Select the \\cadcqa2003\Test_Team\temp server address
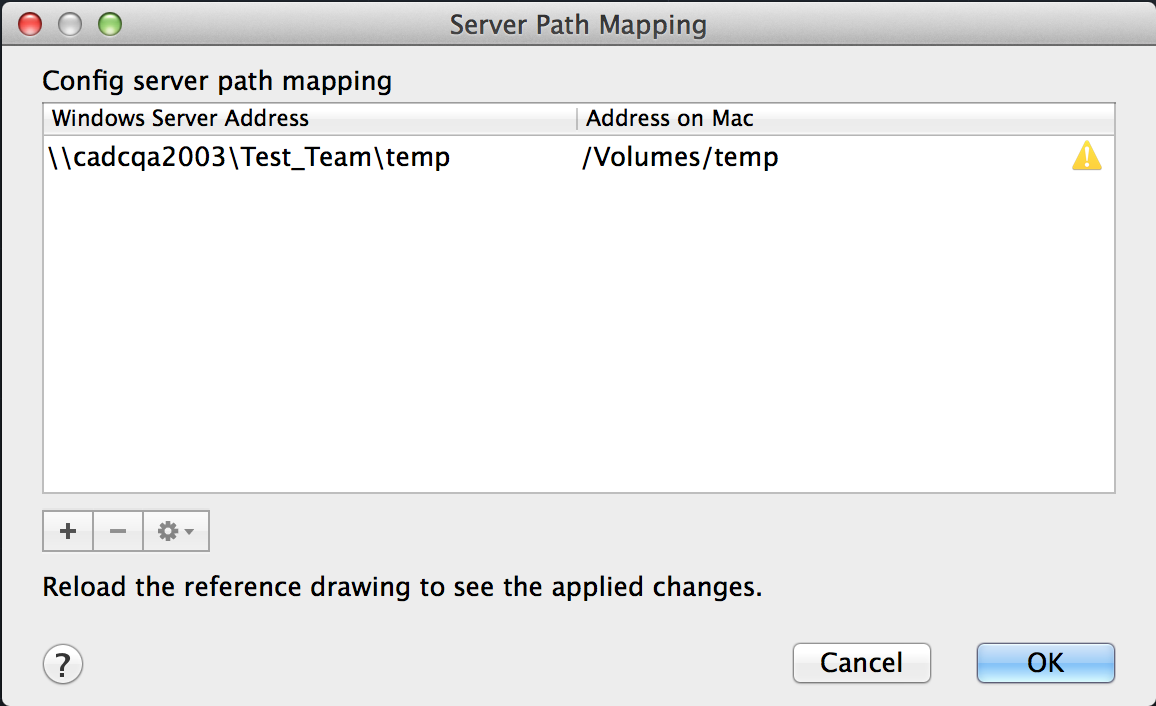Image resolution: width=1156 pixels, height=706 pixels. click(249, 157)
